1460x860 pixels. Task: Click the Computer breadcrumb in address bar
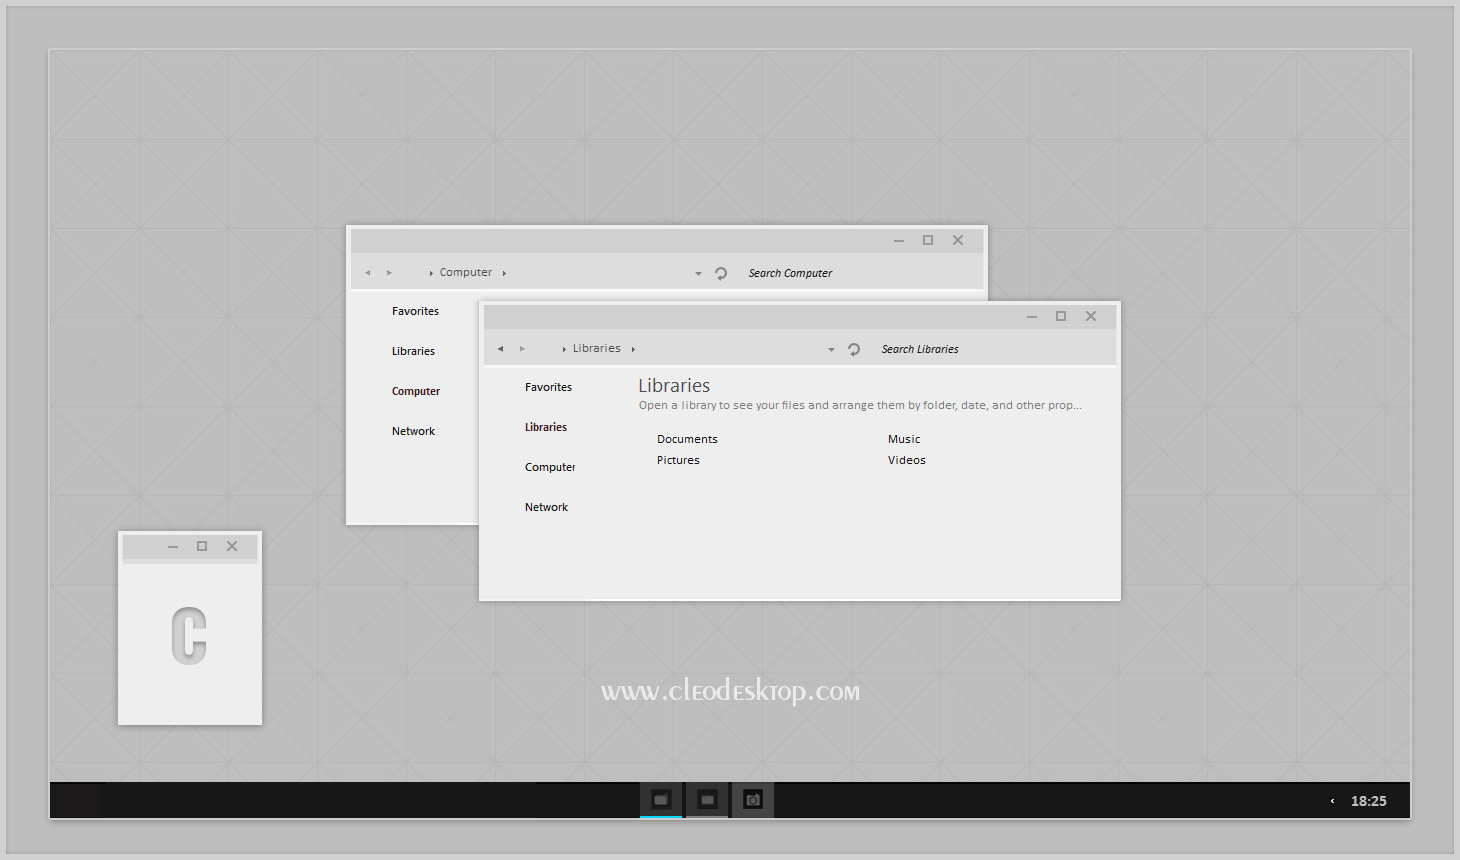point(466,272)
